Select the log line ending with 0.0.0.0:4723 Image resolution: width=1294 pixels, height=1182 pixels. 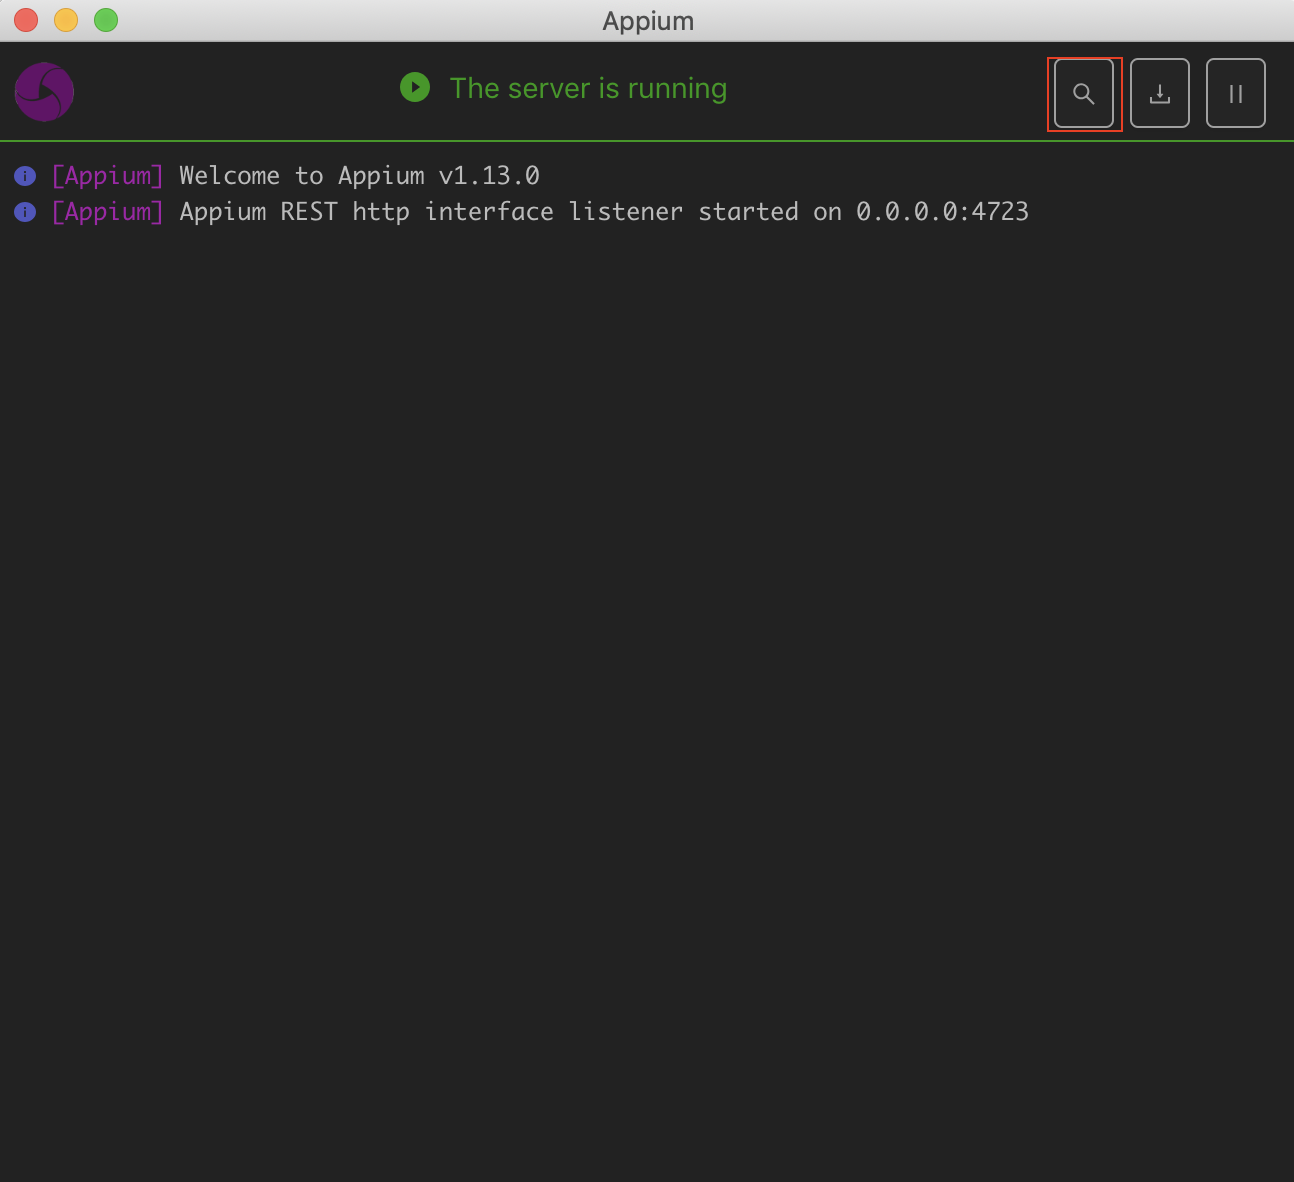click(604, 212)
